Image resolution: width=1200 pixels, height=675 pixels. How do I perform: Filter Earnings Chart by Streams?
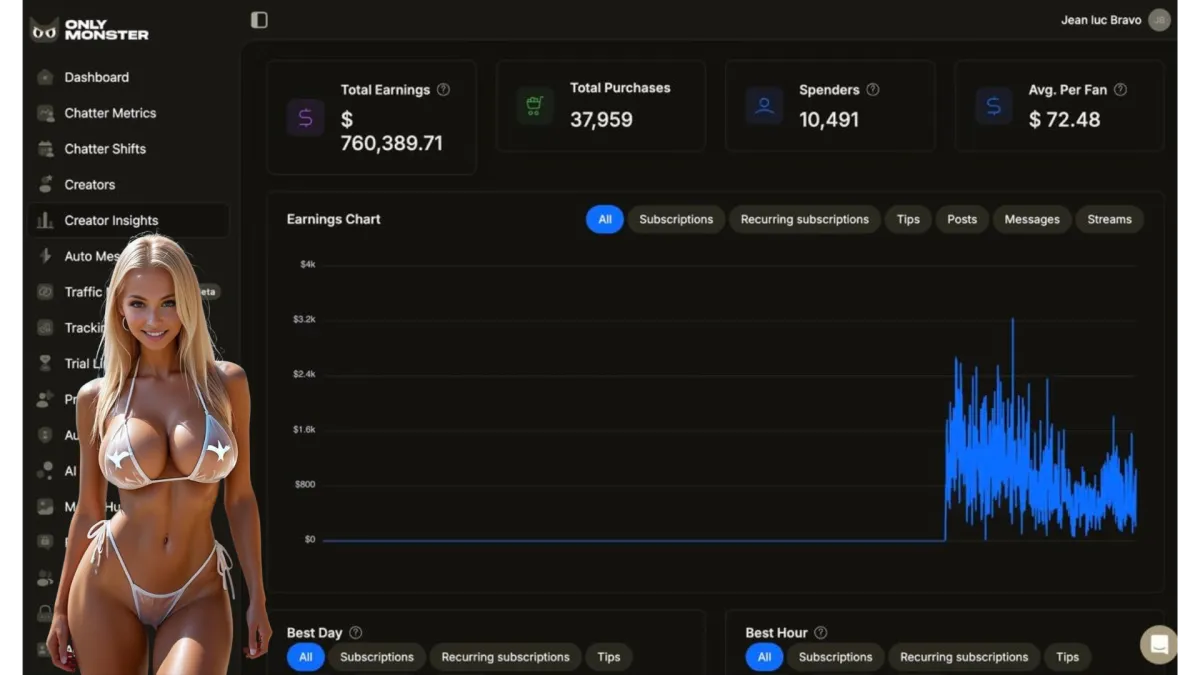(x=1109, y=219)
